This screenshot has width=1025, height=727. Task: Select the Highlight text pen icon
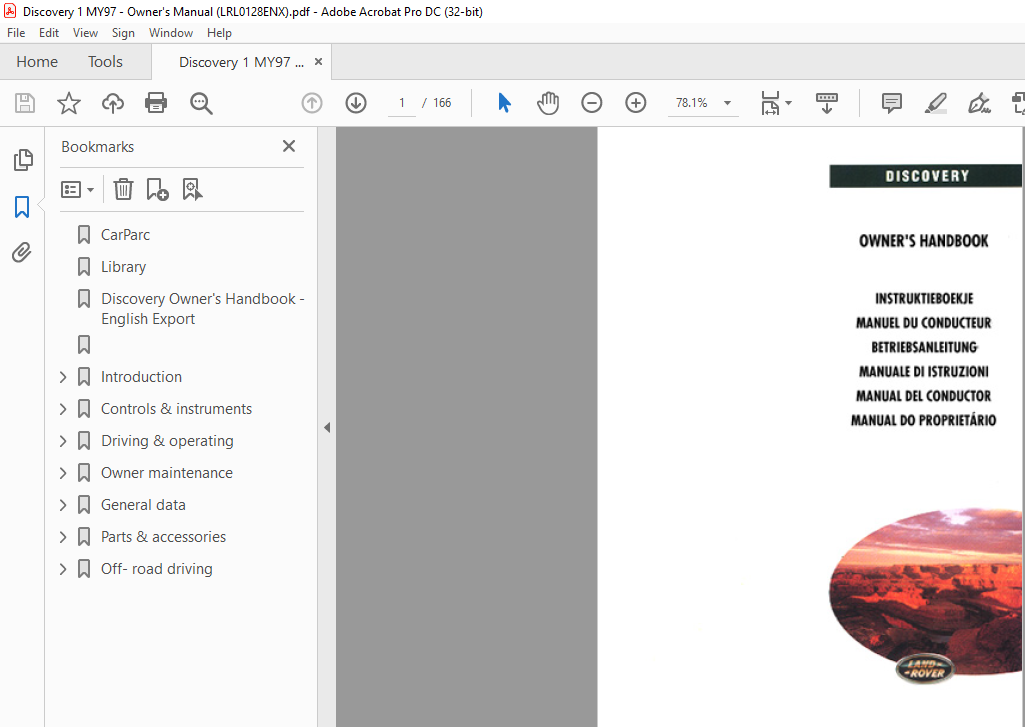click(935, 103)
